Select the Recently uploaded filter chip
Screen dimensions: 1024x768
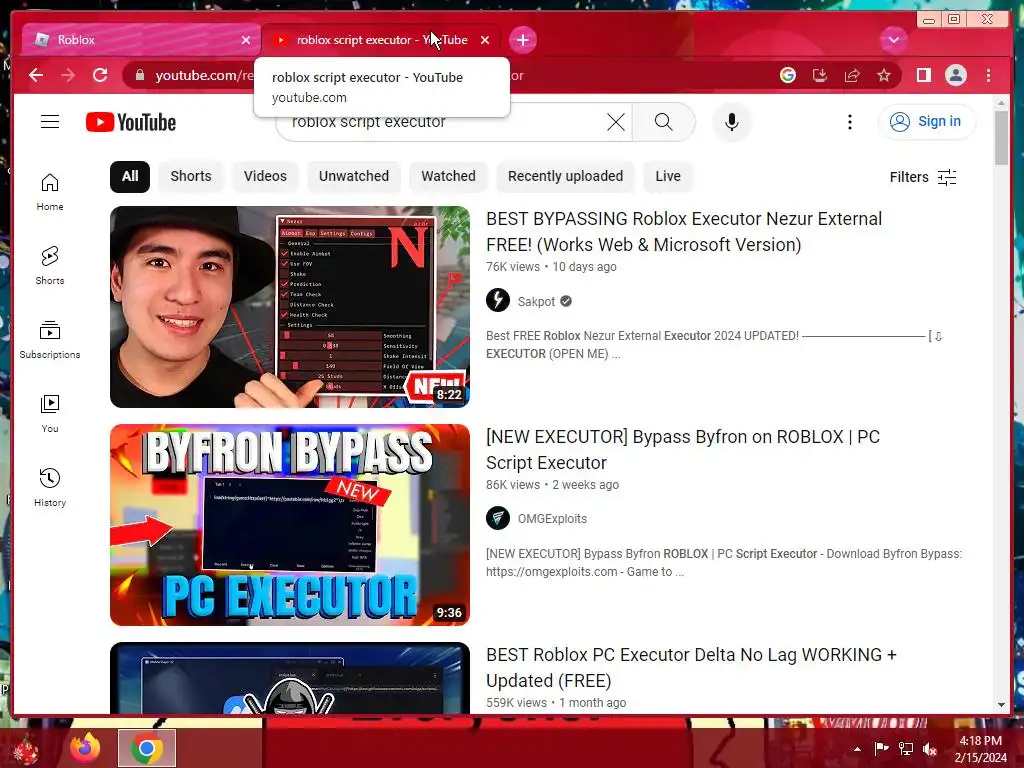click(565, 176)
